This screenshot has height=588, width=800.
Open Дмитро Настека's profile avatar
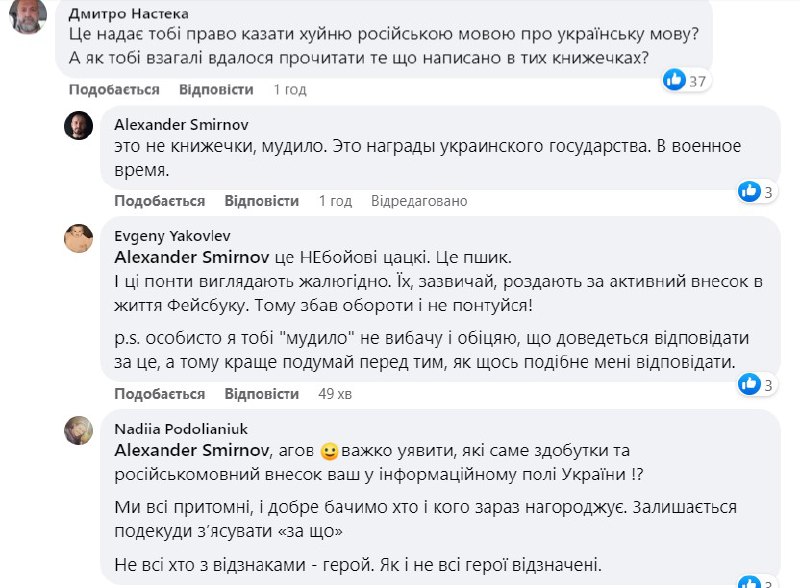click(27, 16)
